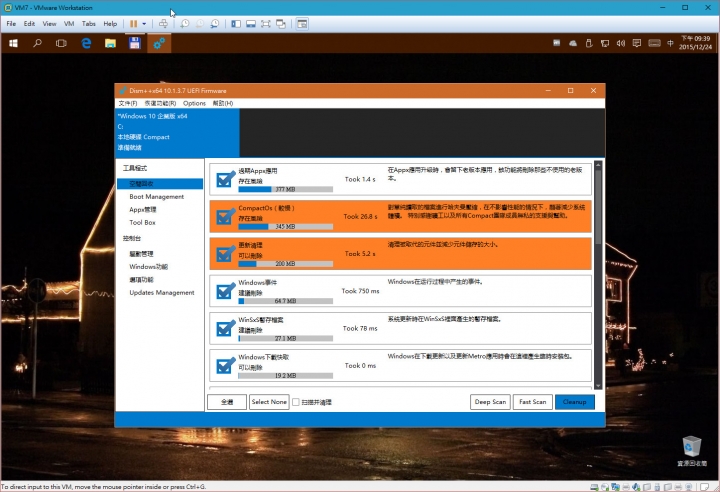Open the Windows Start button in guest
Viewport: 720px width, 492px height.
click(13, 43)
